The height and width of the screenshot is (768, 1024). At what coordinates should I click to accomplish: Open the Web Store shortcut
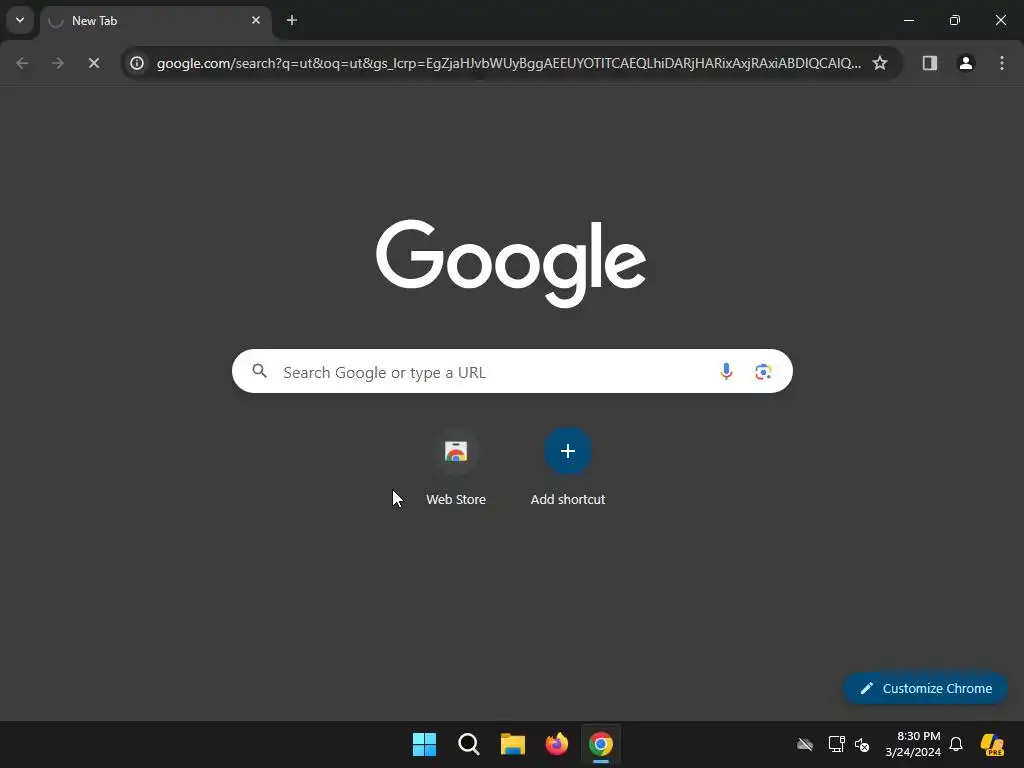coord(456,468)
